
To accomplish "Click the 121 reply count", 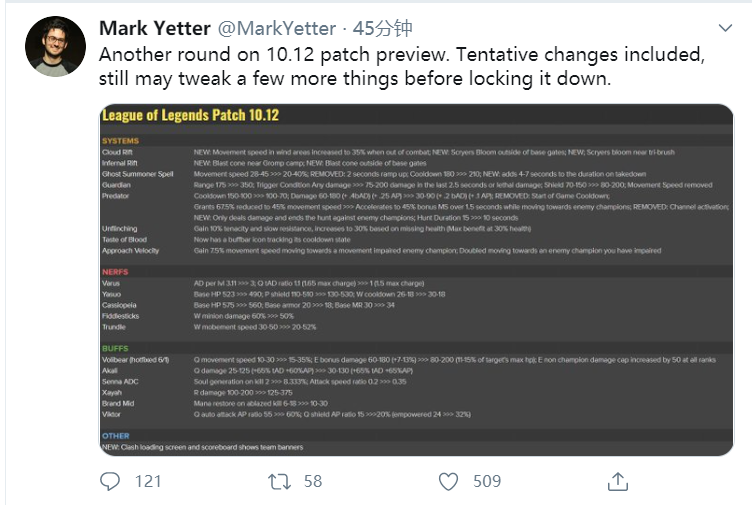I will pos(148,481).
